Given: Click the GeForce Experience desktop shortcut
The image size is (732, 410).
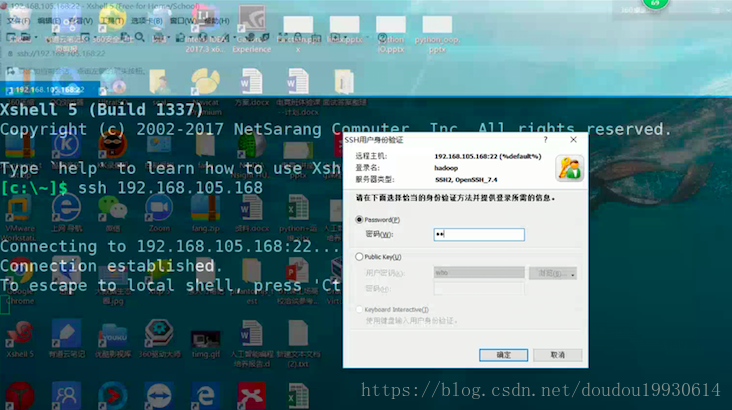Looking at the screenshot, I should pos(252,29).
